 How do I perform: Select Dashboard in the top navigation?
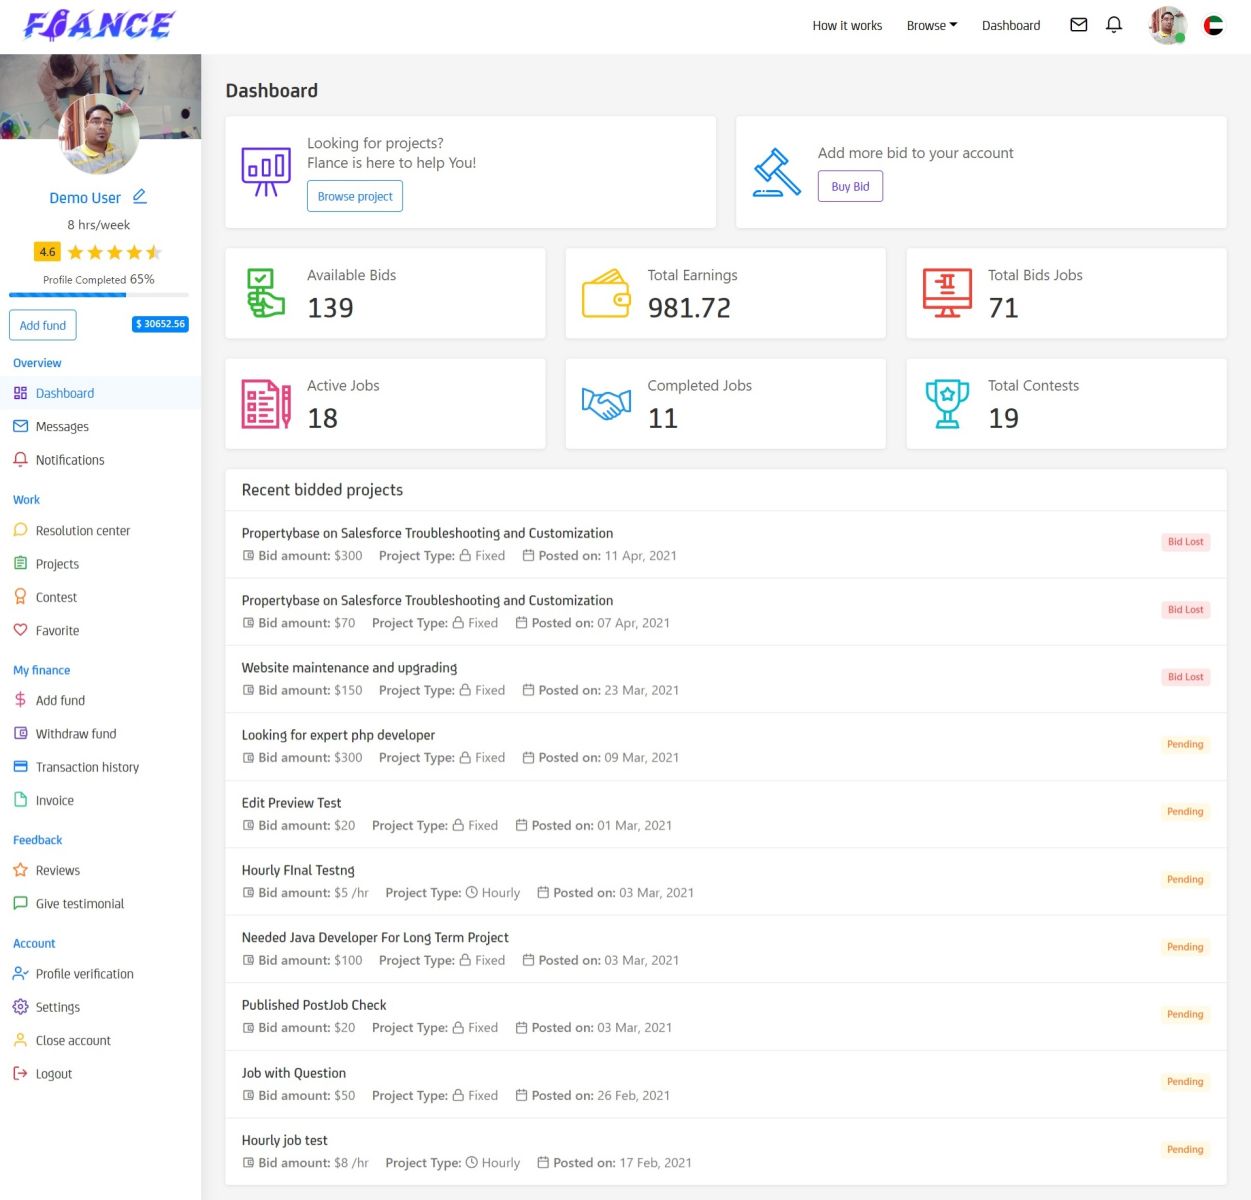[1010, 26]
